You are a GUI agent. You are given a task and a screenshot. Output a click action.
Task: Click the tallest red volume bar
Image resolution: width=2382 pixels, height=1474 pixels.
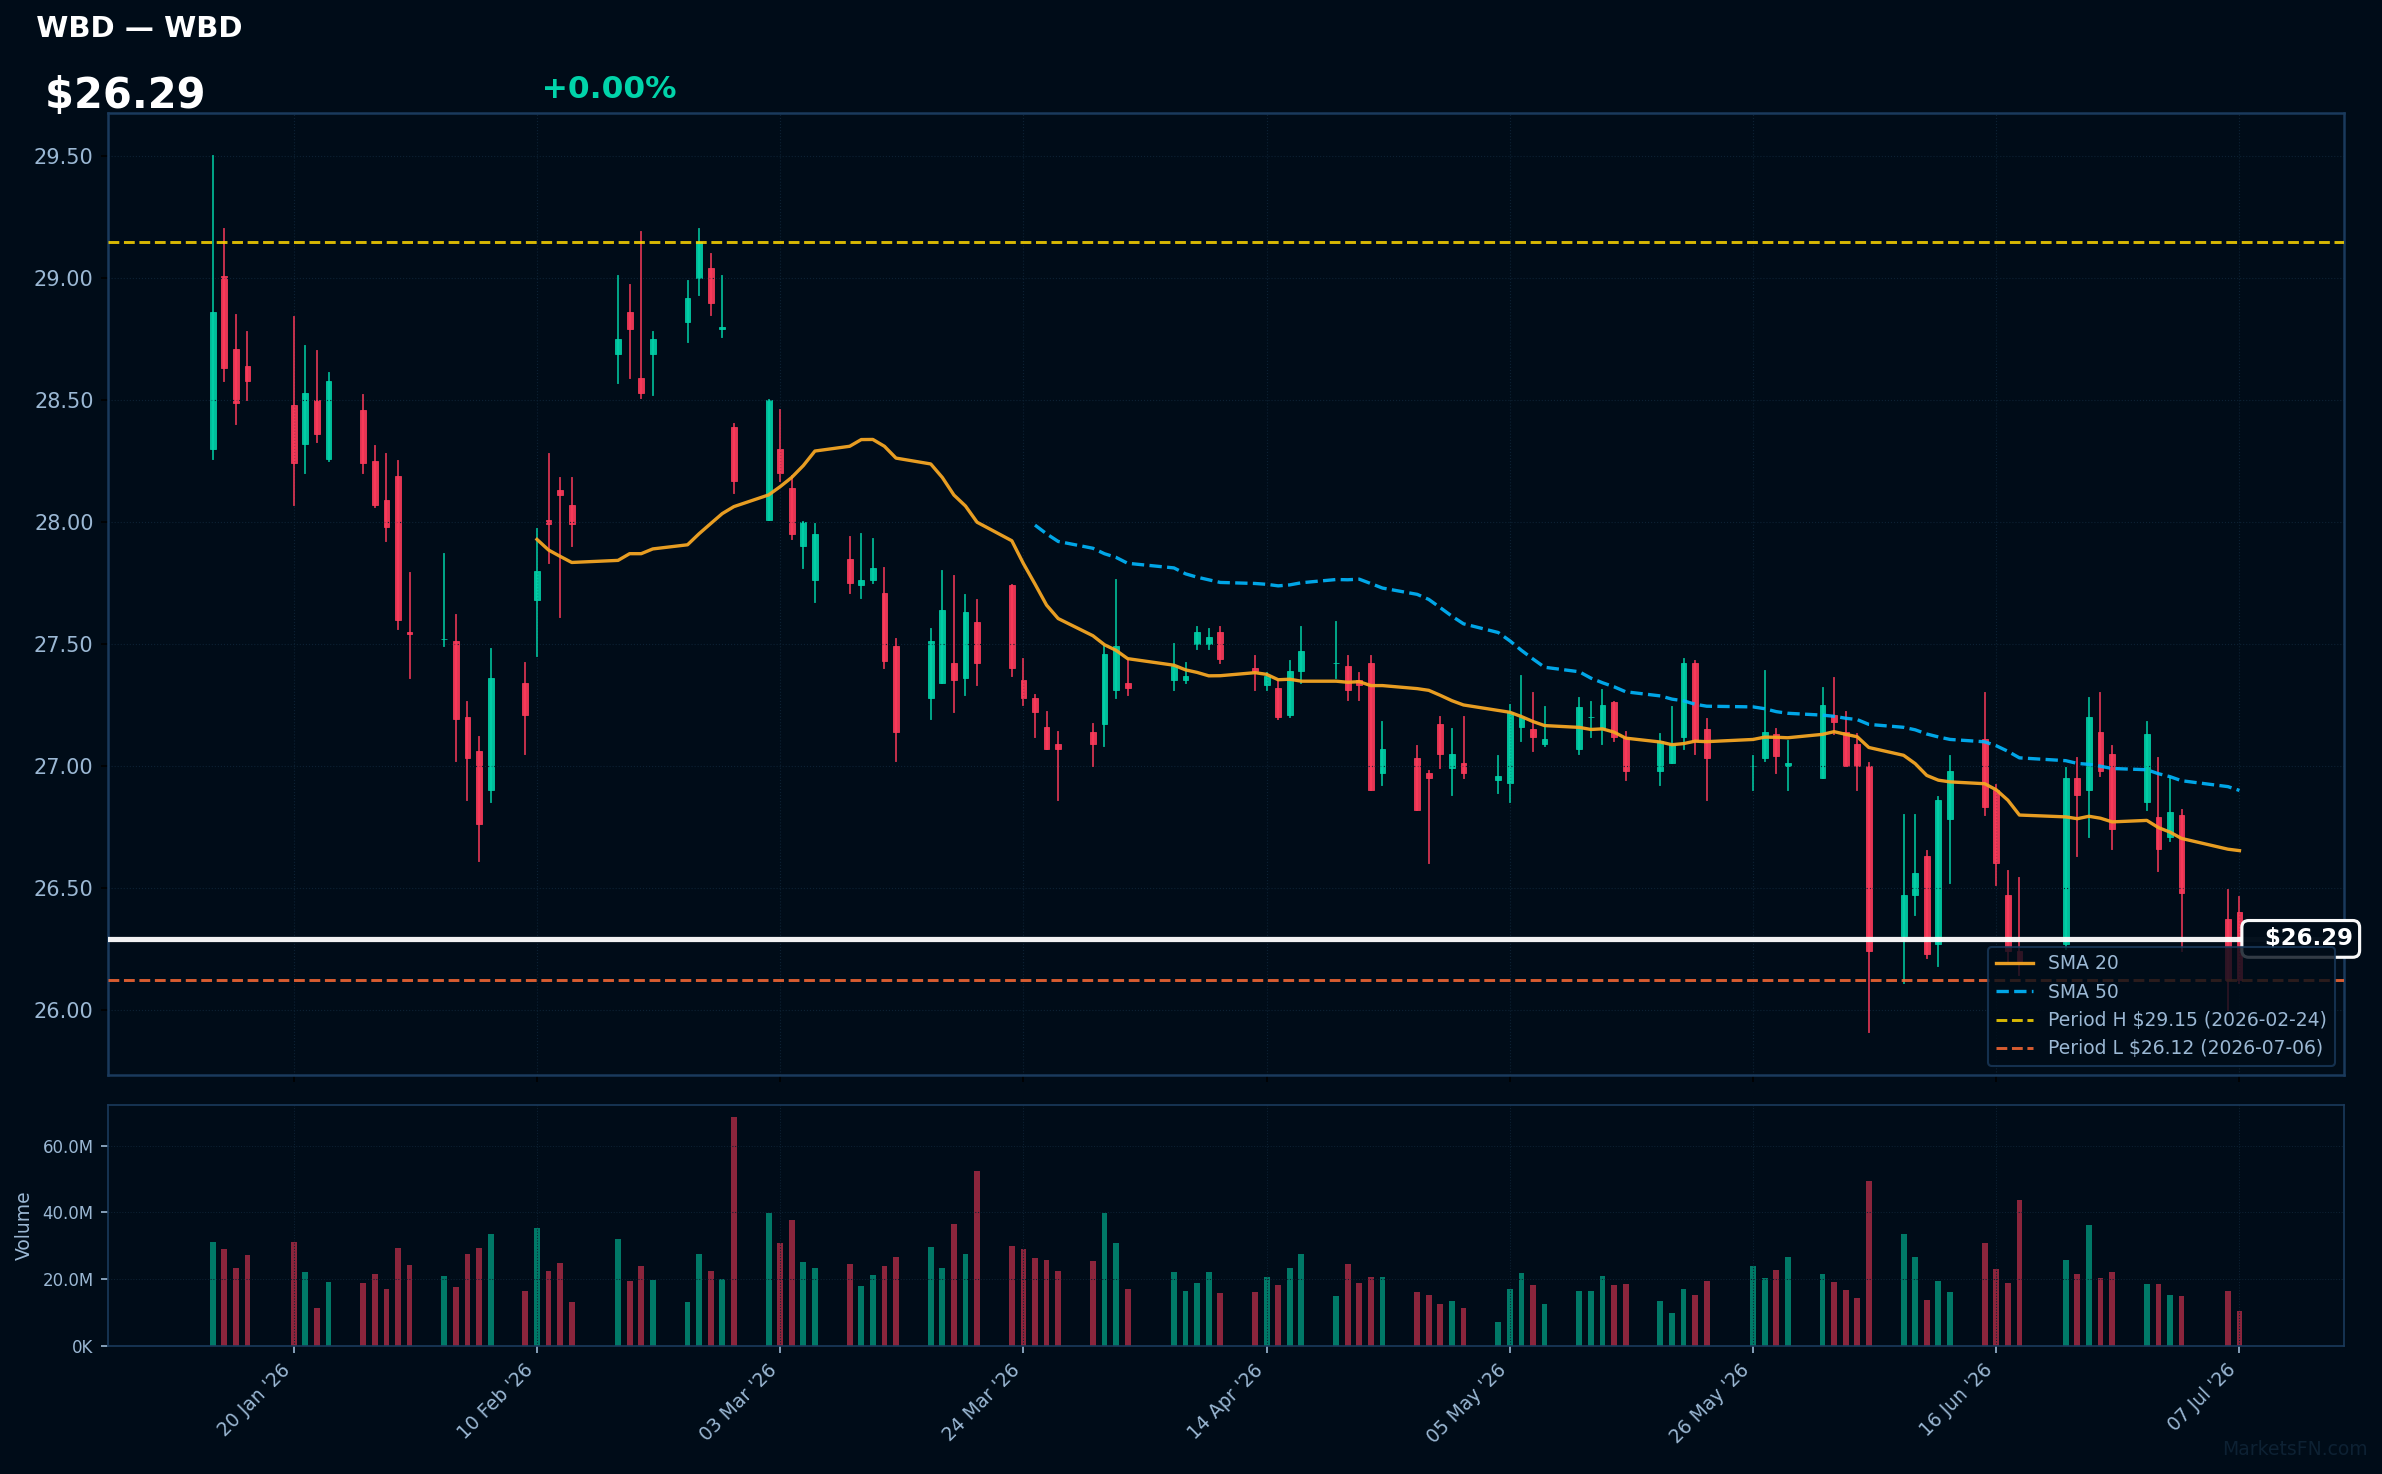(734, 1231)
